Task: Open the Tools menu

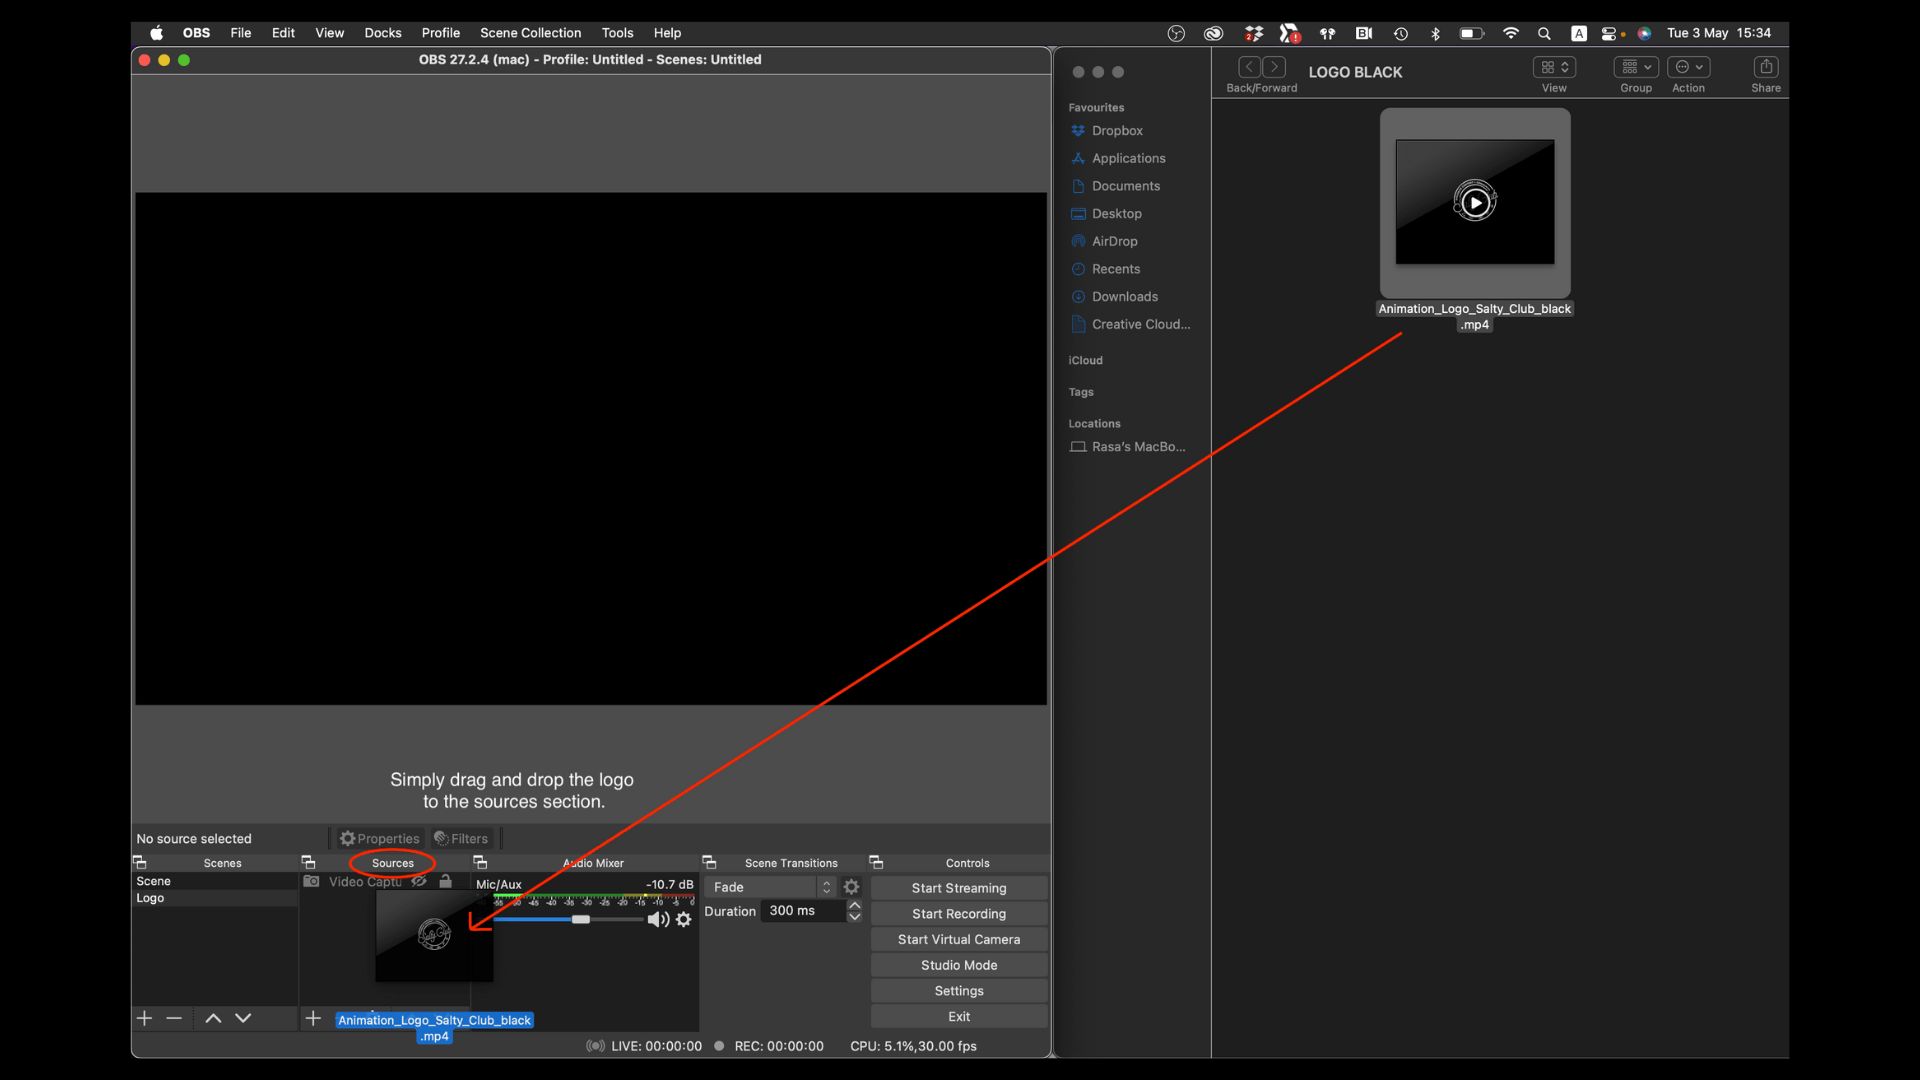Action: point(617,33)
